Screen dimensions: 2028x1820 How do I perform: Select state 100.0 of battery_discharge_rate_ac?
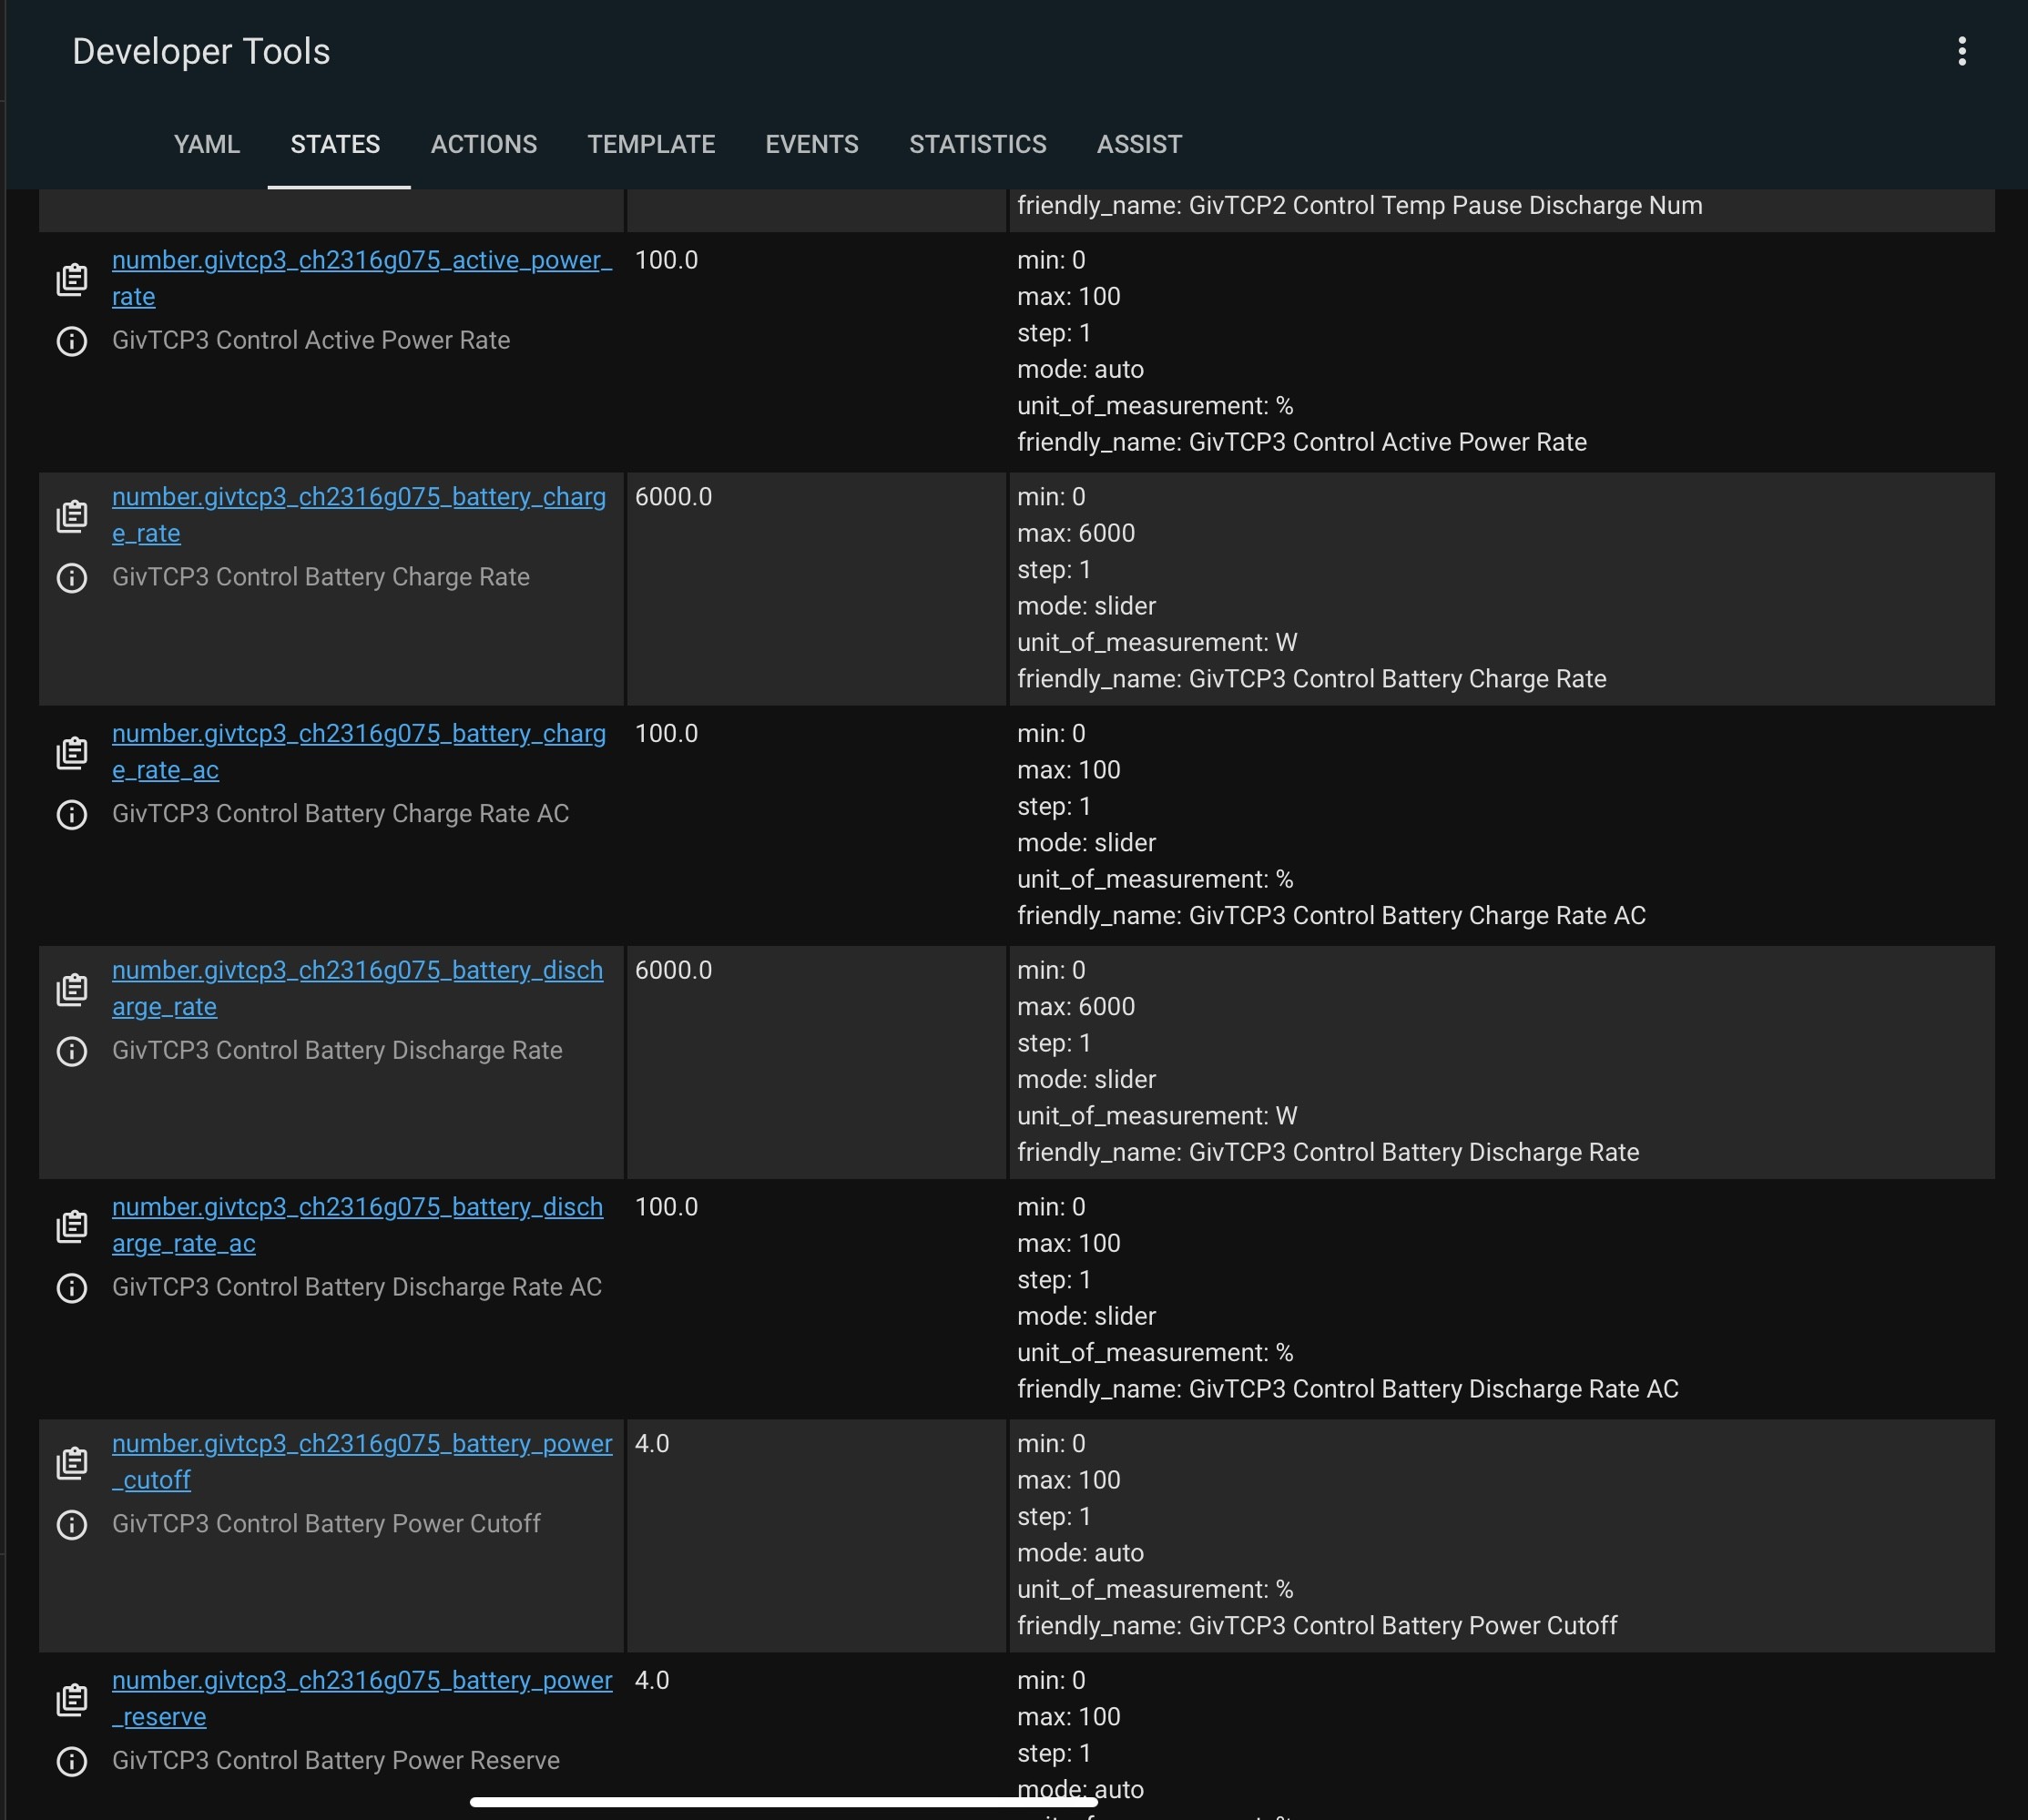(x=666, y=1207)
